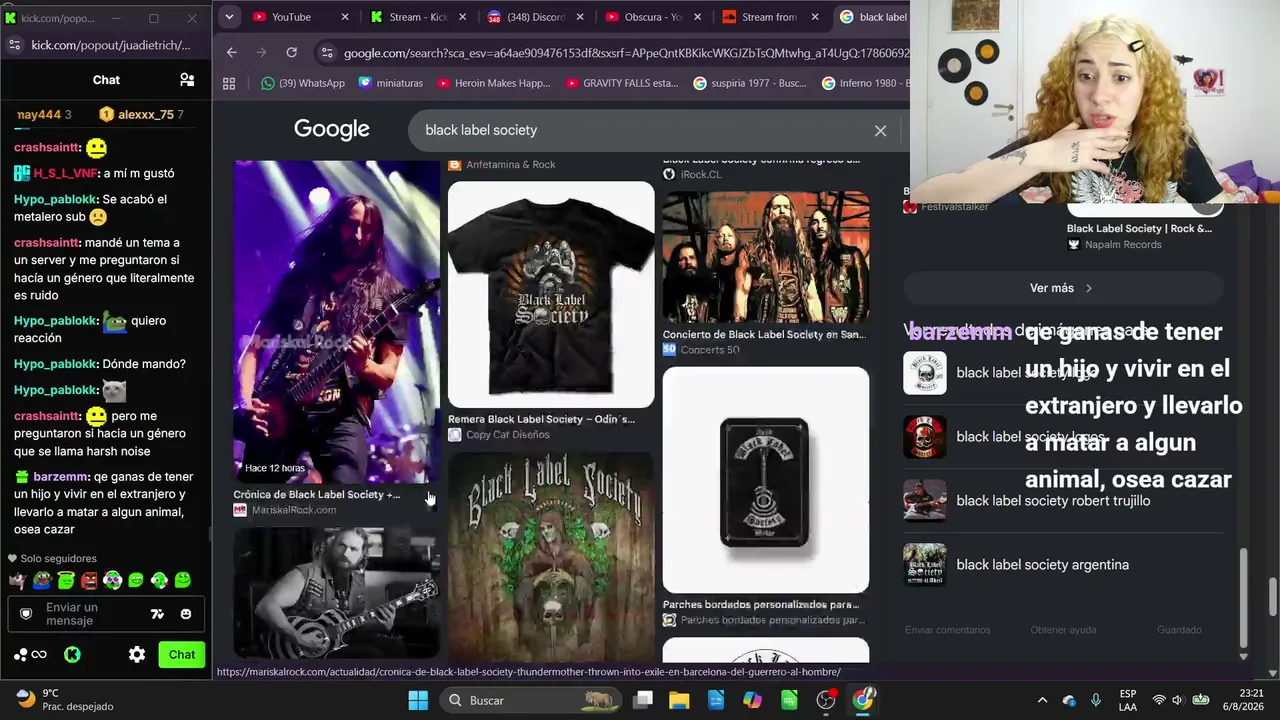
Task: Open Task View on the taskbar
Action: click(x=643, y=700)
